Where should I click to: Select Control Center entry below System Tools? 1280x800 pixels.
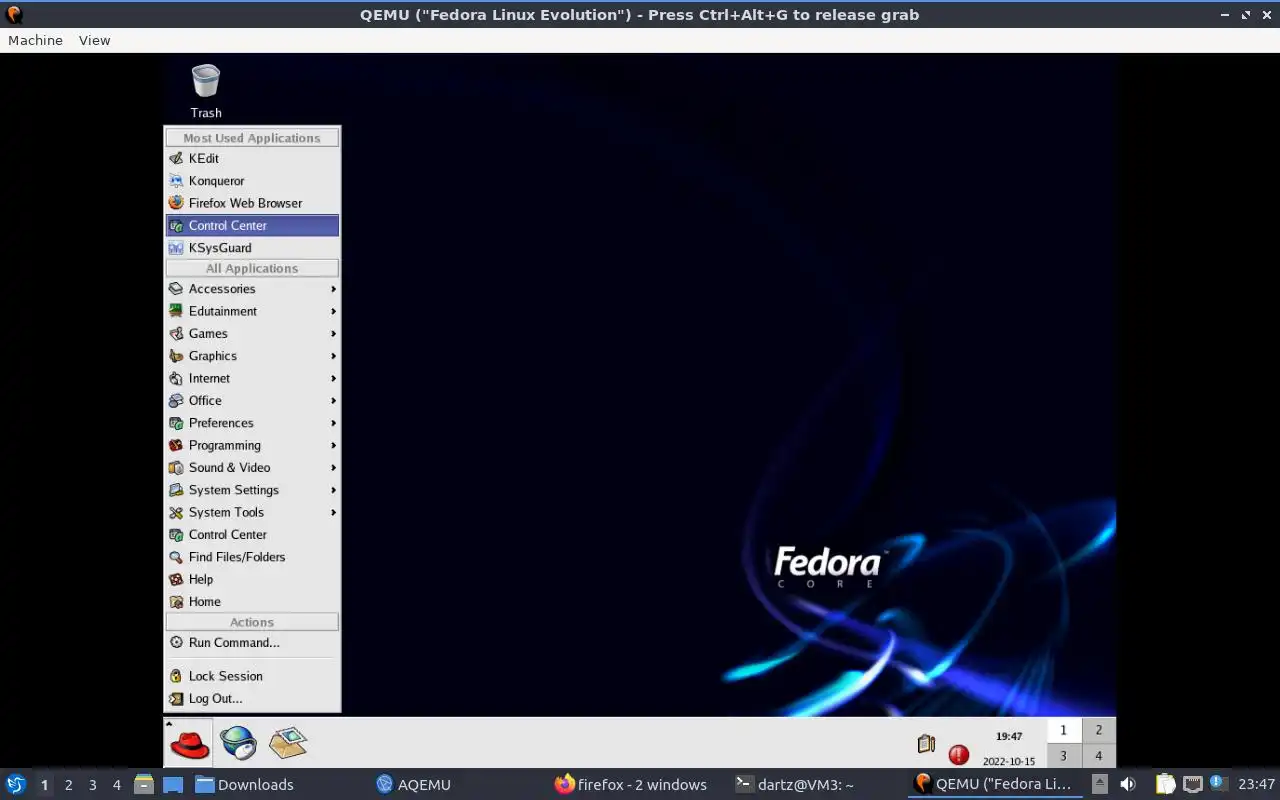point(252,535)
